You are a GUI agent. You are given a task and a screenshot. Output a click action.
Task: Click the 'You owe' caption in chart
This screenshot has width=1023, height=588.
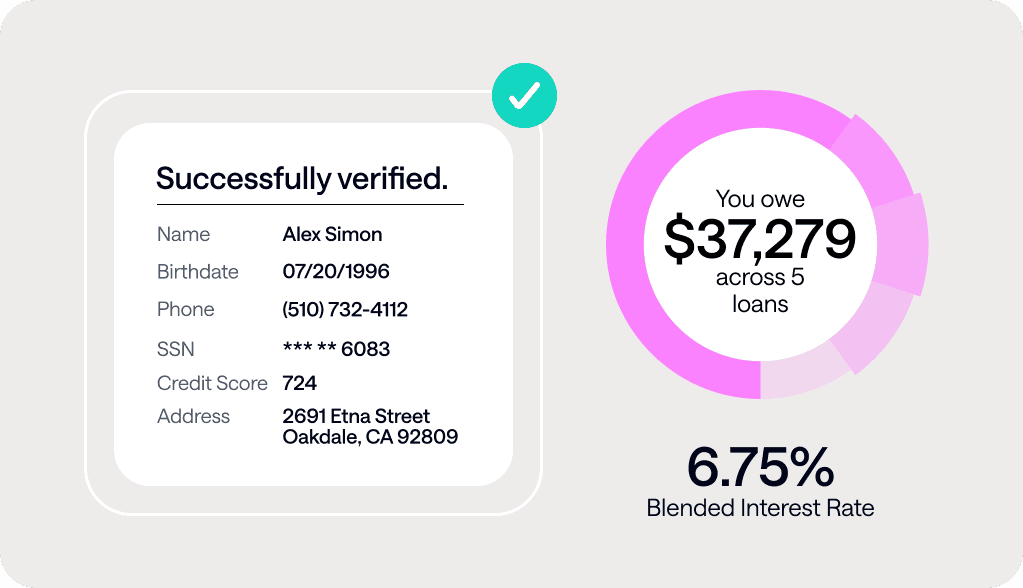[x=760, y=199]
